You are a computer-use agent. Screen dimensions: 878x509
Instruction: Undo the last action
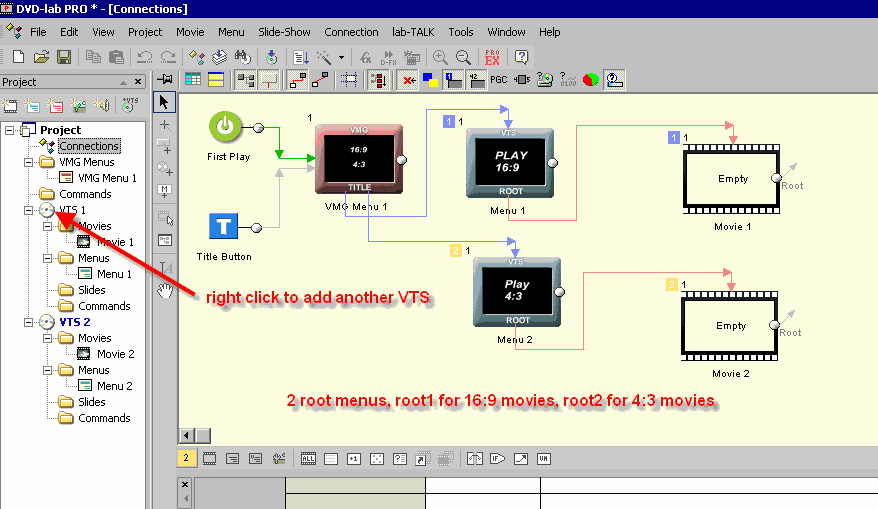coord(144,57)
